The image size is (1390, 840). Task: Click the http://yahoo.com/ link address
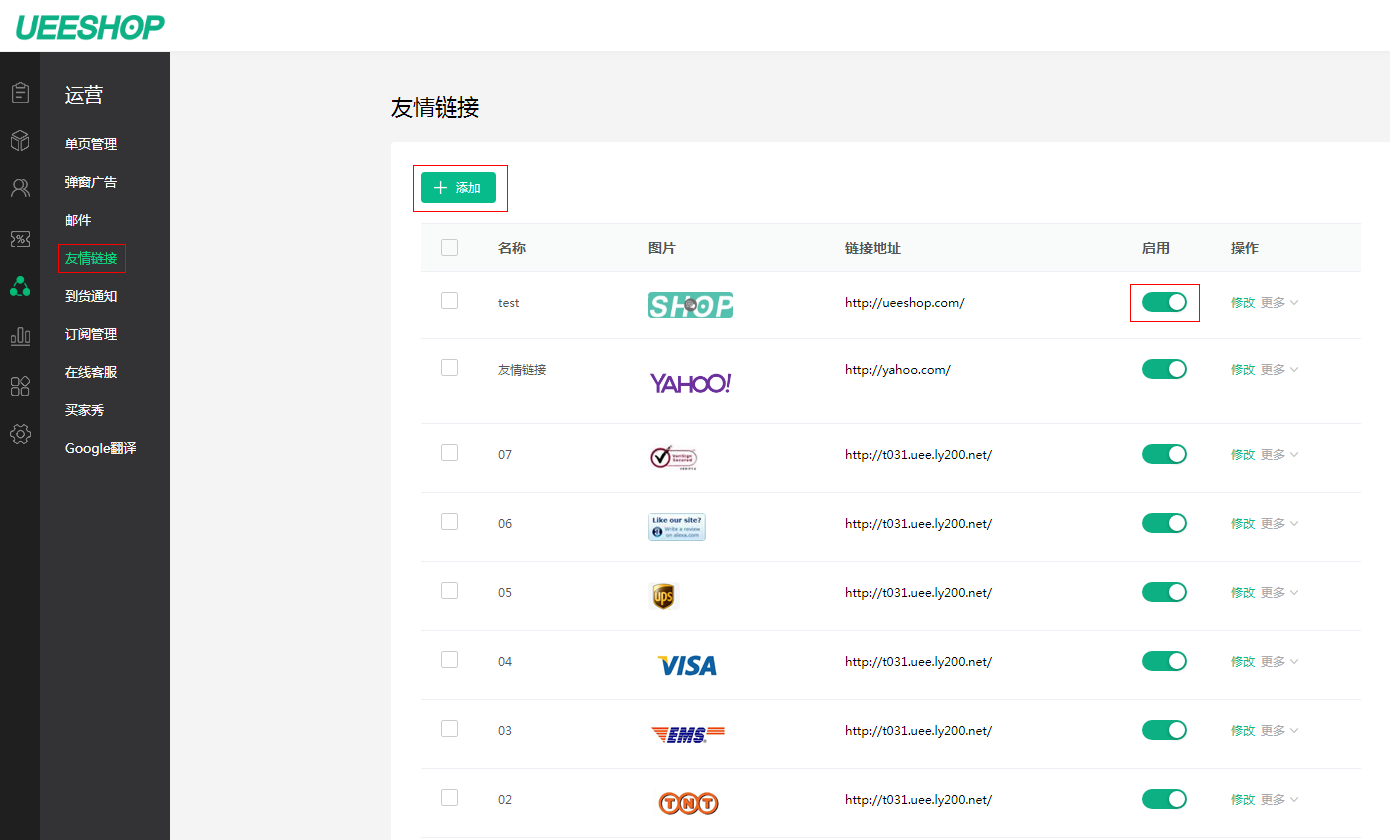point(897,369)
